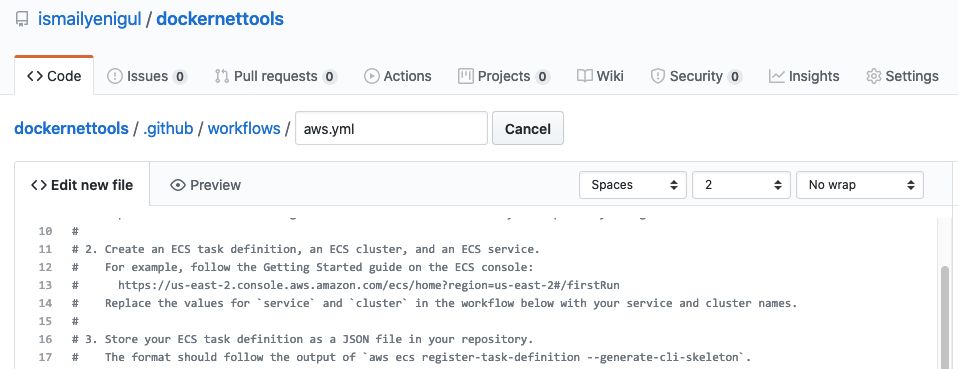Click the aws.yml filename input field
The width and height of the screenshot is (958, 369).
pos(391,128)
